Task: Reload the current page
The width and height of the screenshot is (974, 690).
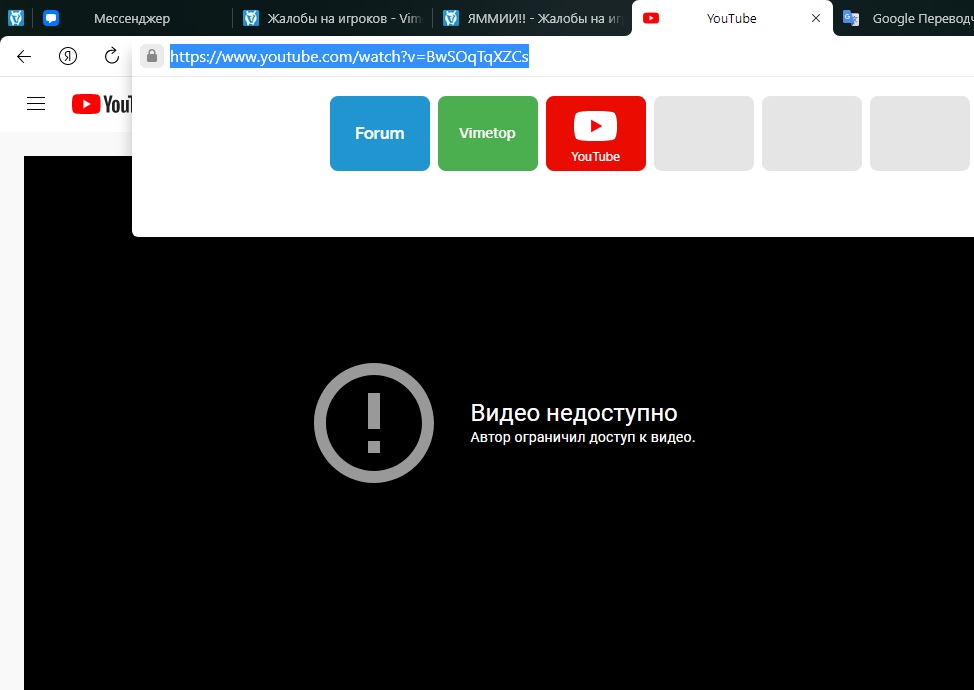Action: (112, 56)
